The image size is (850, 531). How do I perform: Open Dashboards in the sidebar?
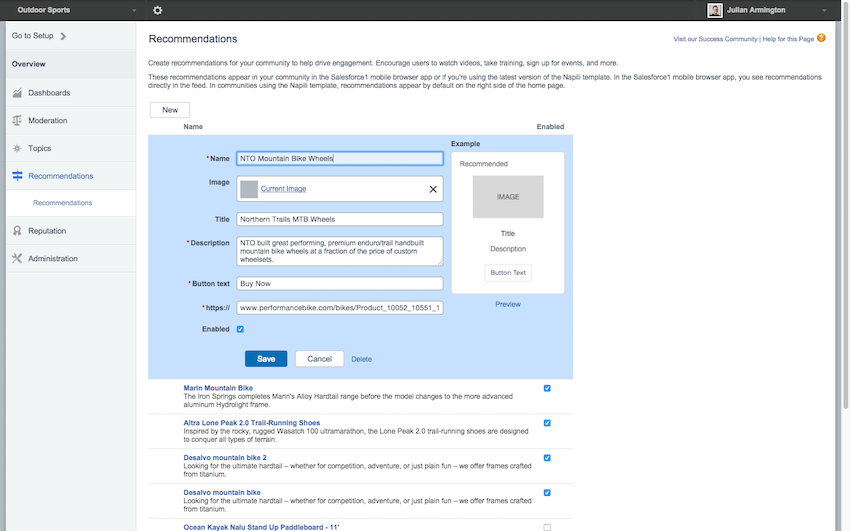[x=71, y=93]
